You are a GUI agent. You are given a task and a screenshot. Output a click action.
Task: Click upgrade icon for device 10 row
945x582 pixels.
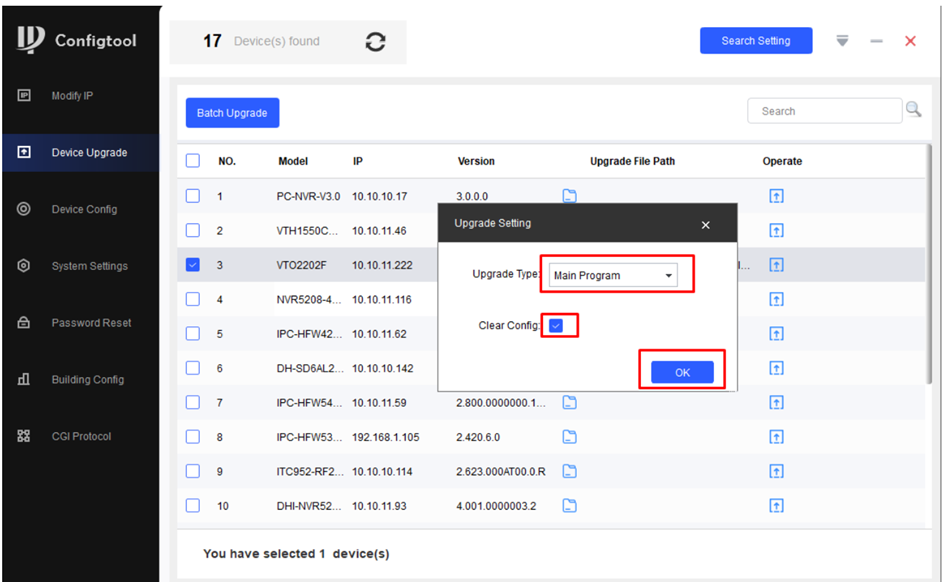776,506
